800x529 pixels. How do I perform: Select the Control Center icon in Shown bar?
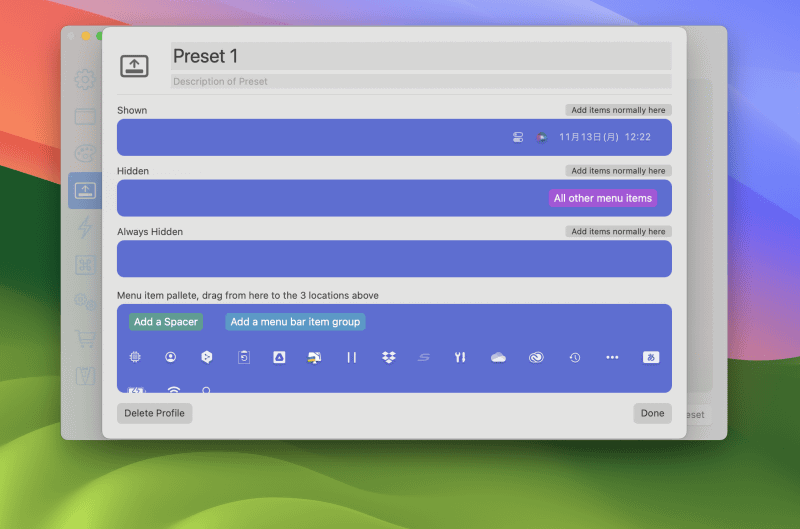(x=518, y=137)
